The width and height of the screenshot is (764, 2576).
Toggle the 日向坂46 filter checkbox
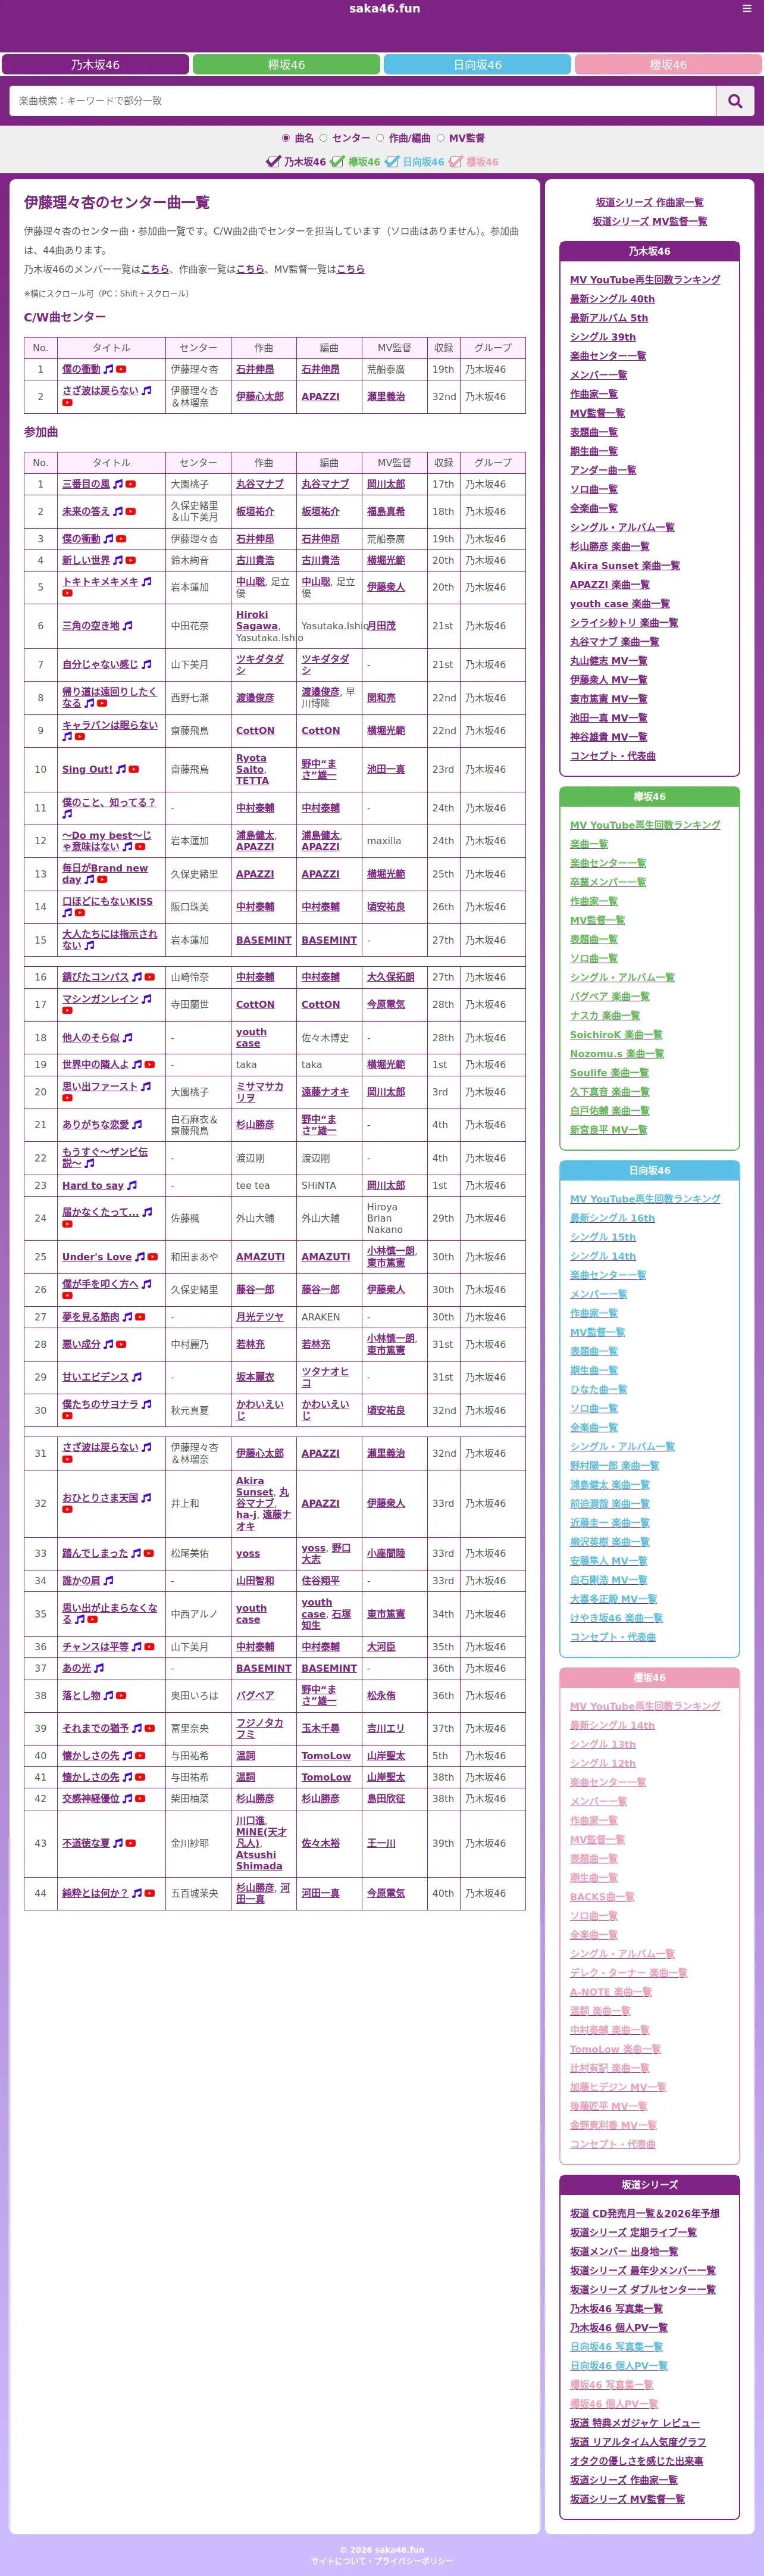[392, 161]
